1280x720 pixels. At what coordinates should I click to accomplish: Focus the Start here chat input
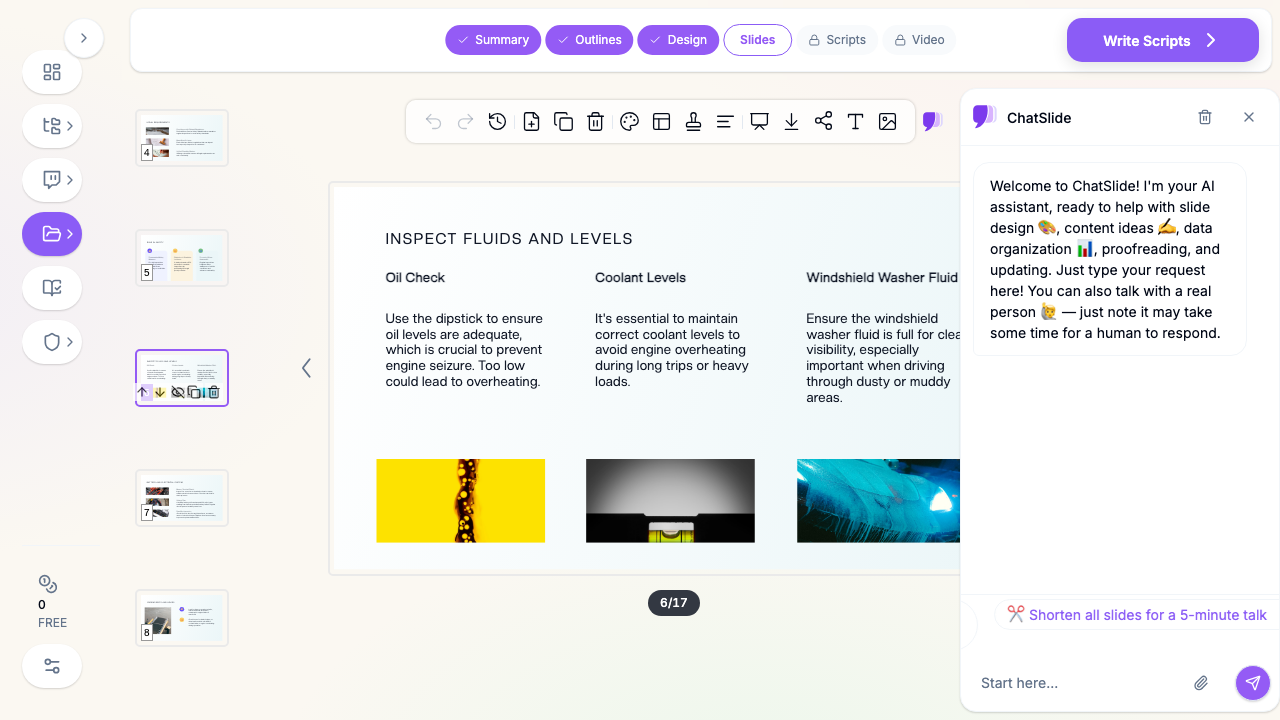(x=1080, y=683)
